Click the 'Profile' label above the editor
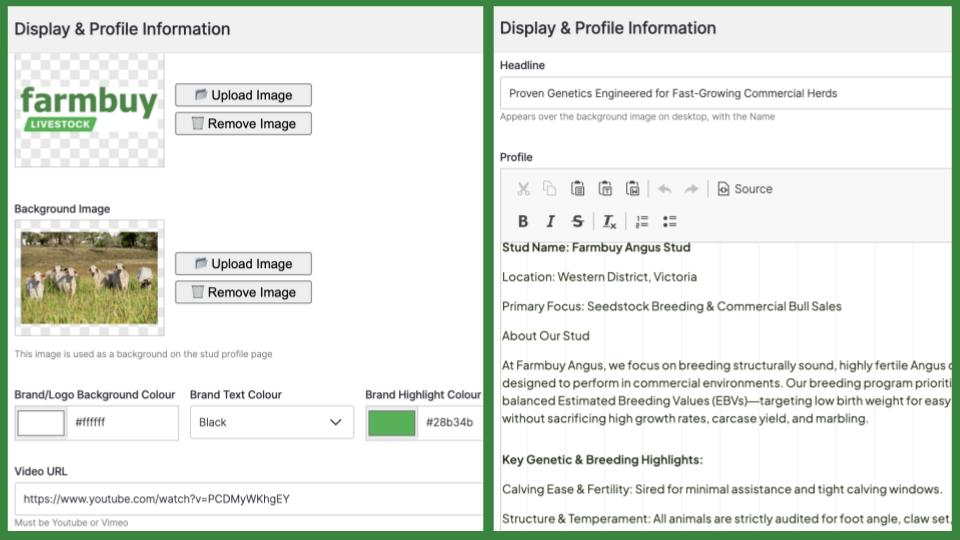The image size is (960, 540). 516,157
